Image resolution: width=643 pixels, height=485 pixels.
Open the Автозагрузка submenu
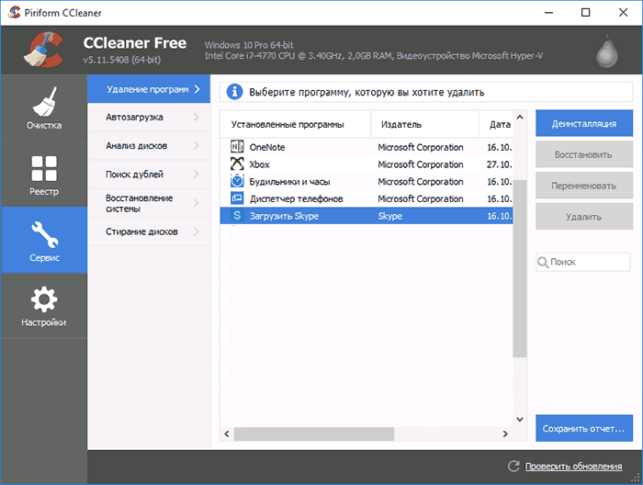point(149,117)
